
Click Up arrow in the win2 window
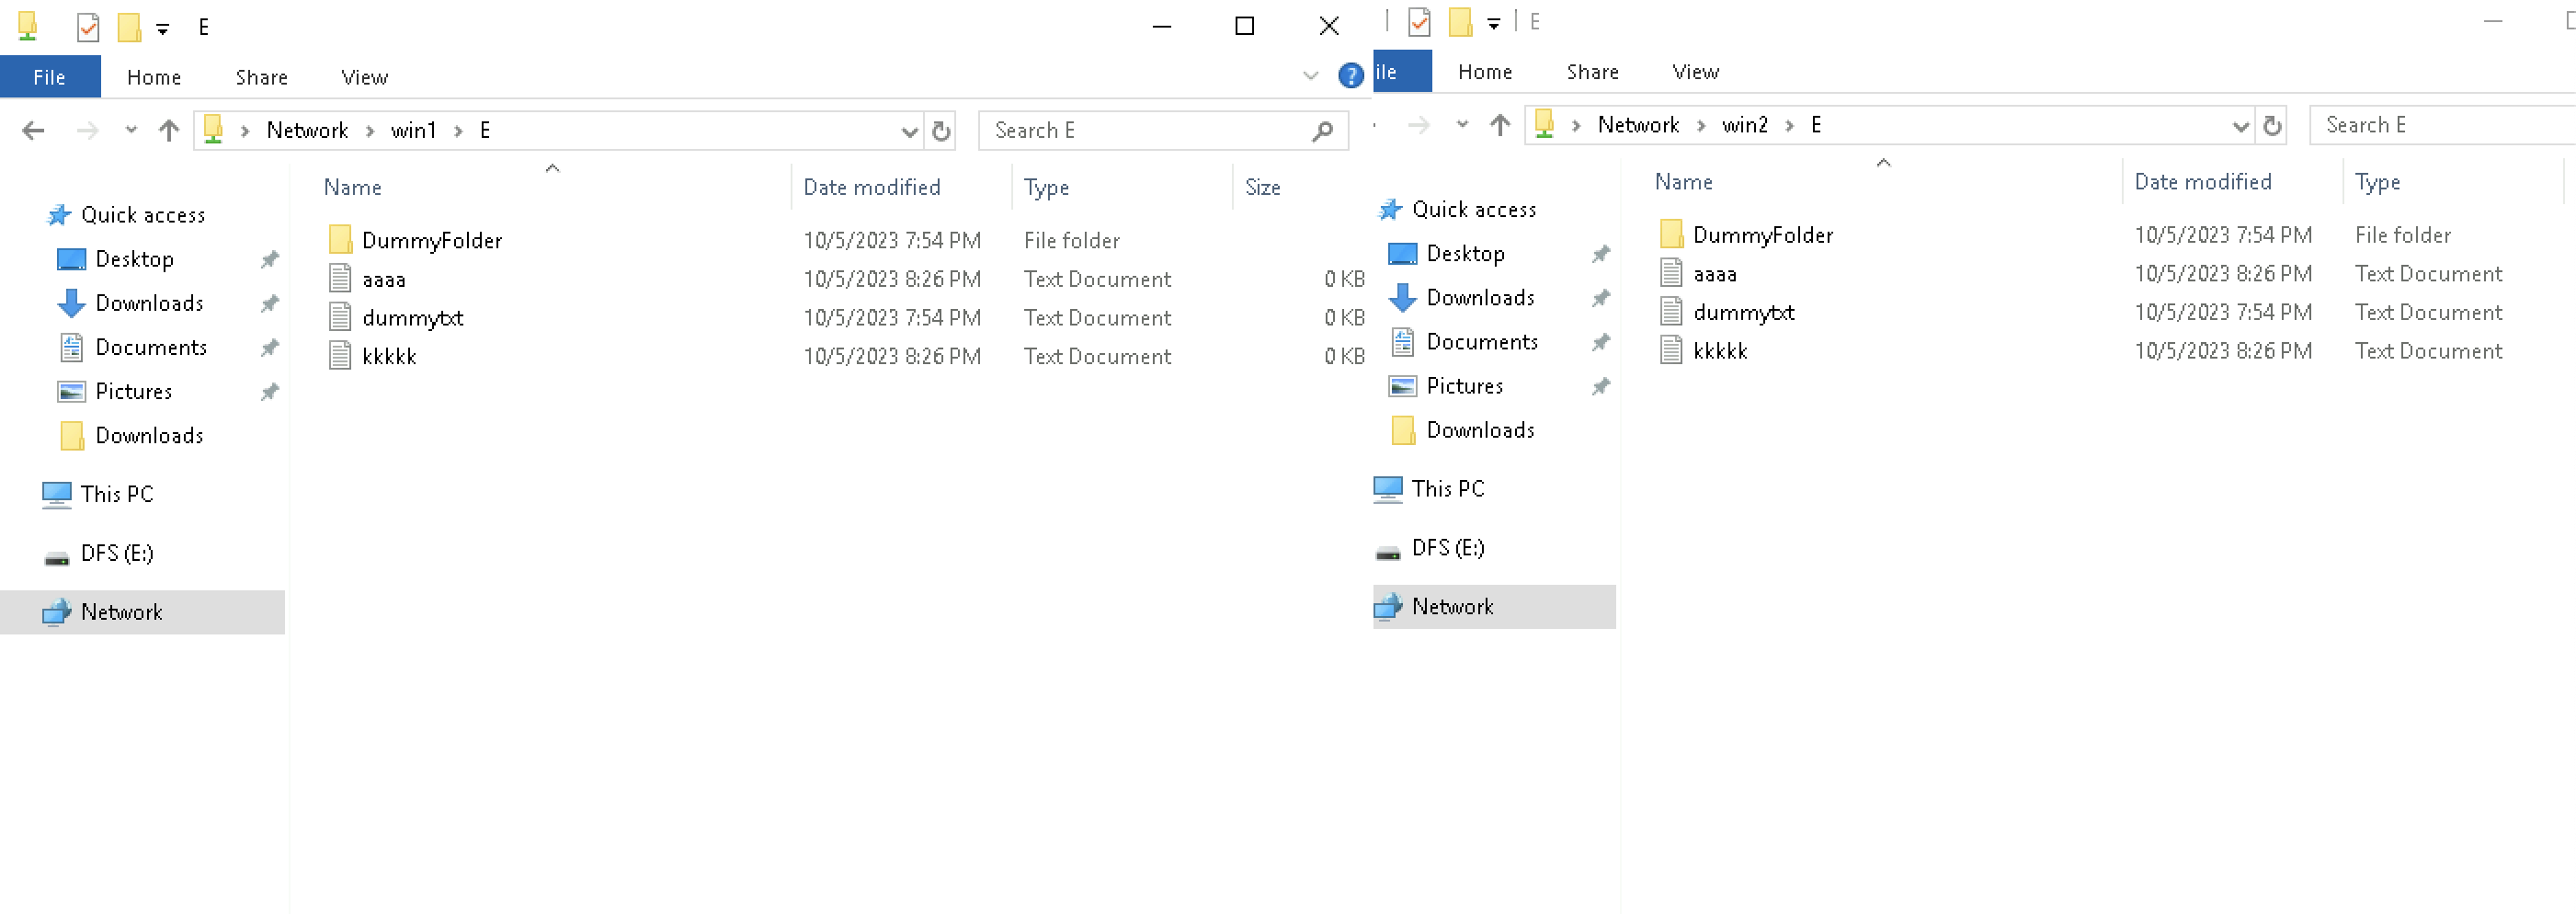pos(1500,125)
